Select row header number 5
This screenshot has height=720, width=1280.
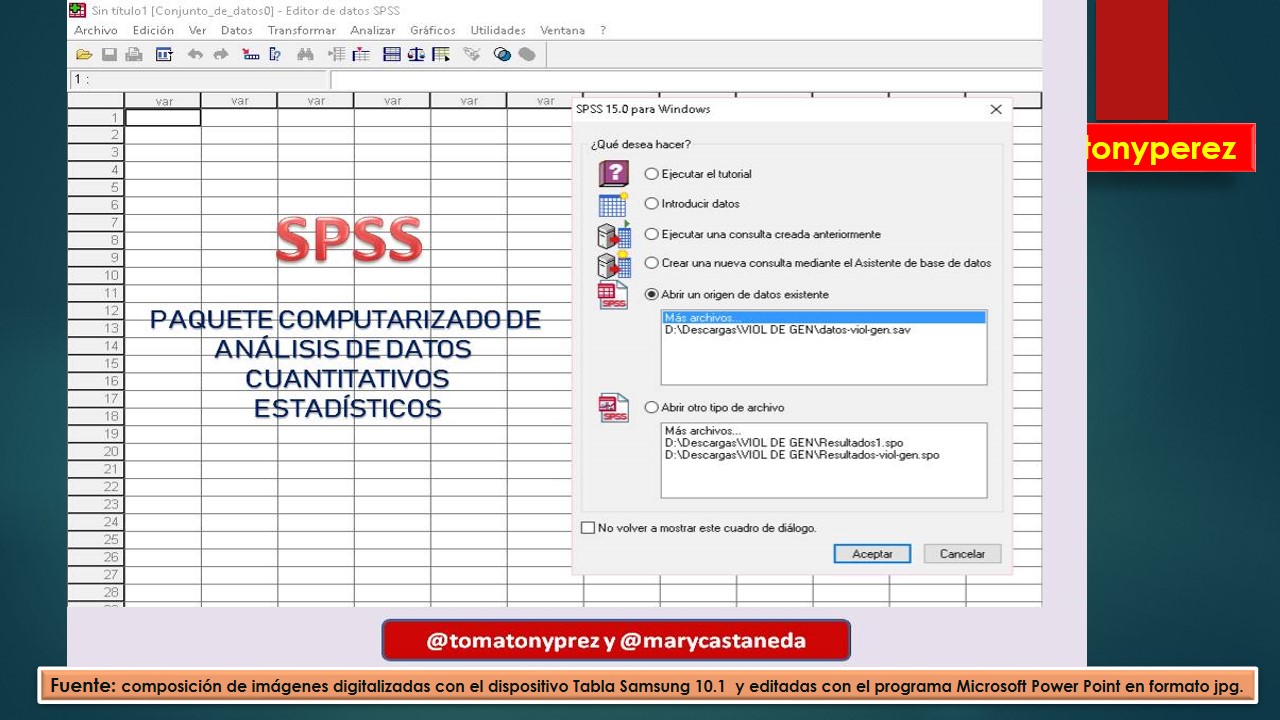click(96, 187)
